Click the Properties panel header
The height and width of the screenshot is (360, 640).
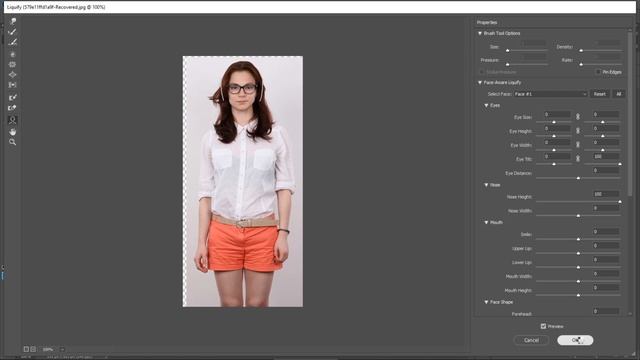point(487,22)
